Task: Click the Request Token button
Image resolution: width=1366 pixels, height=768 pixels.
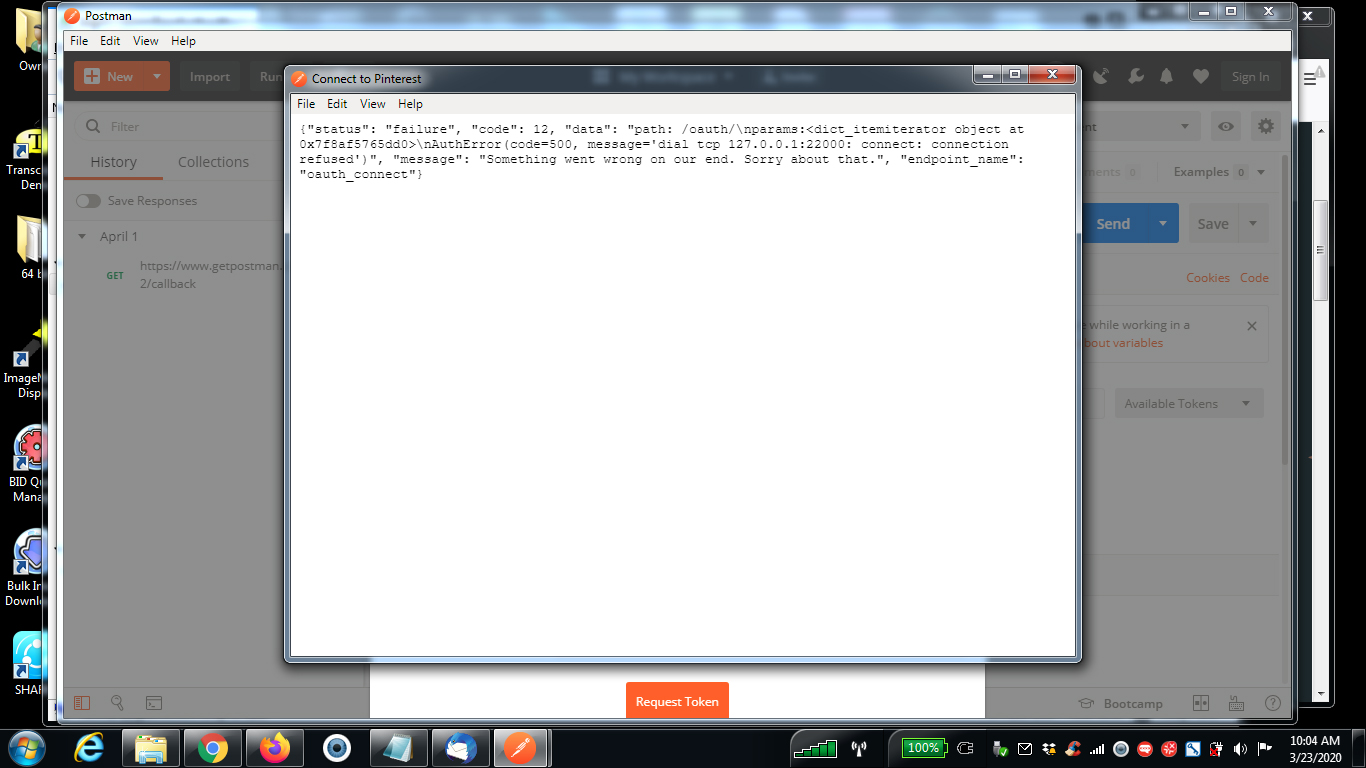Action: [677, 701]
